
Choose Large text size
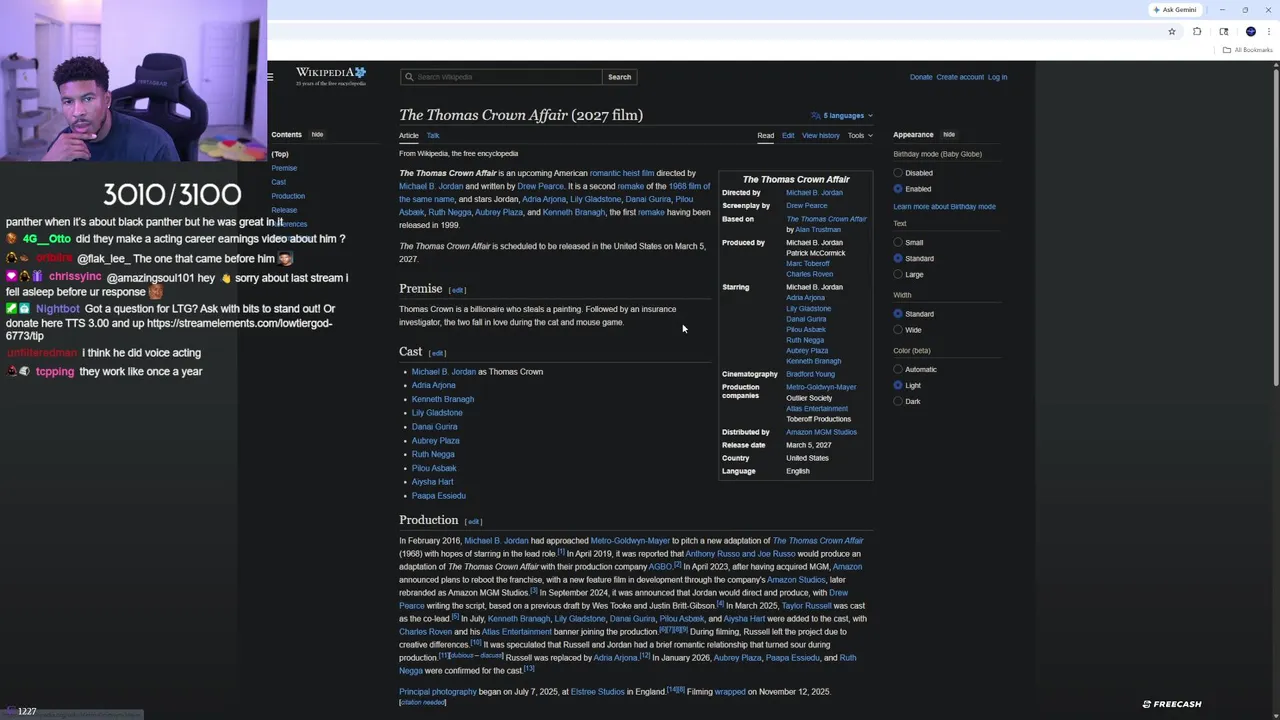[x=898, y=275]
